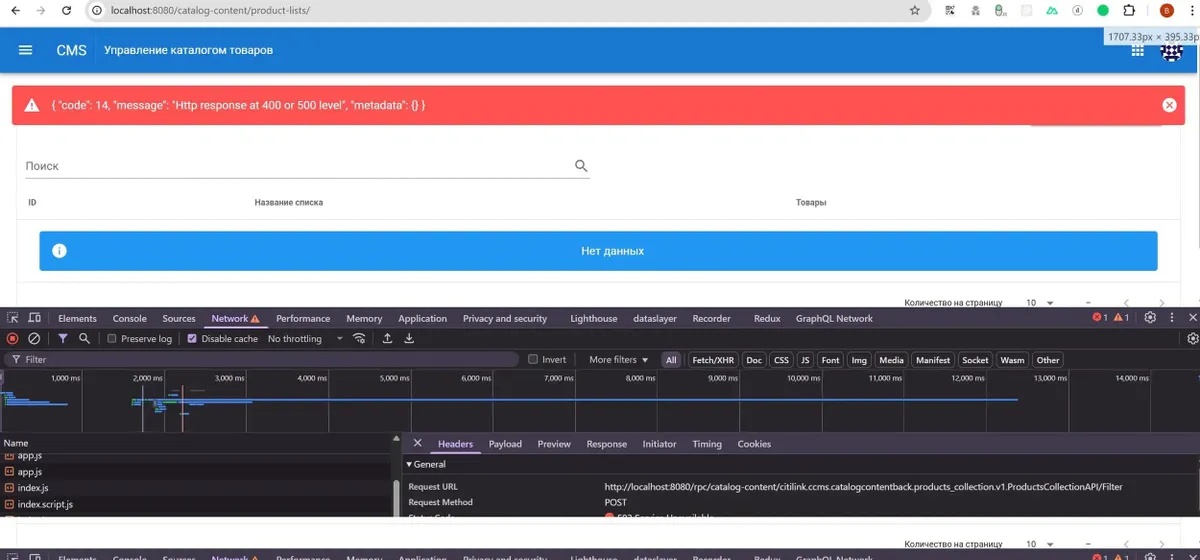Filter requests by Fetch/XHR
The width and height of the screenshot is (1200, 560).
[x=712, y=360]
